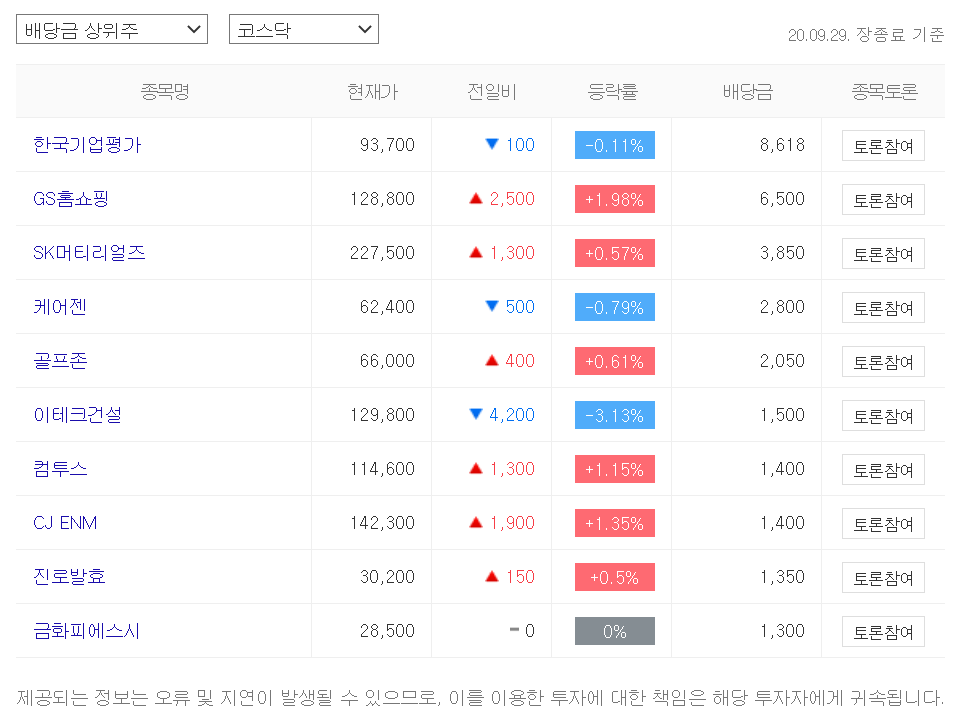Click the 30,200 current price
Viewport: 962px width, 728px height.
point(387,577)
